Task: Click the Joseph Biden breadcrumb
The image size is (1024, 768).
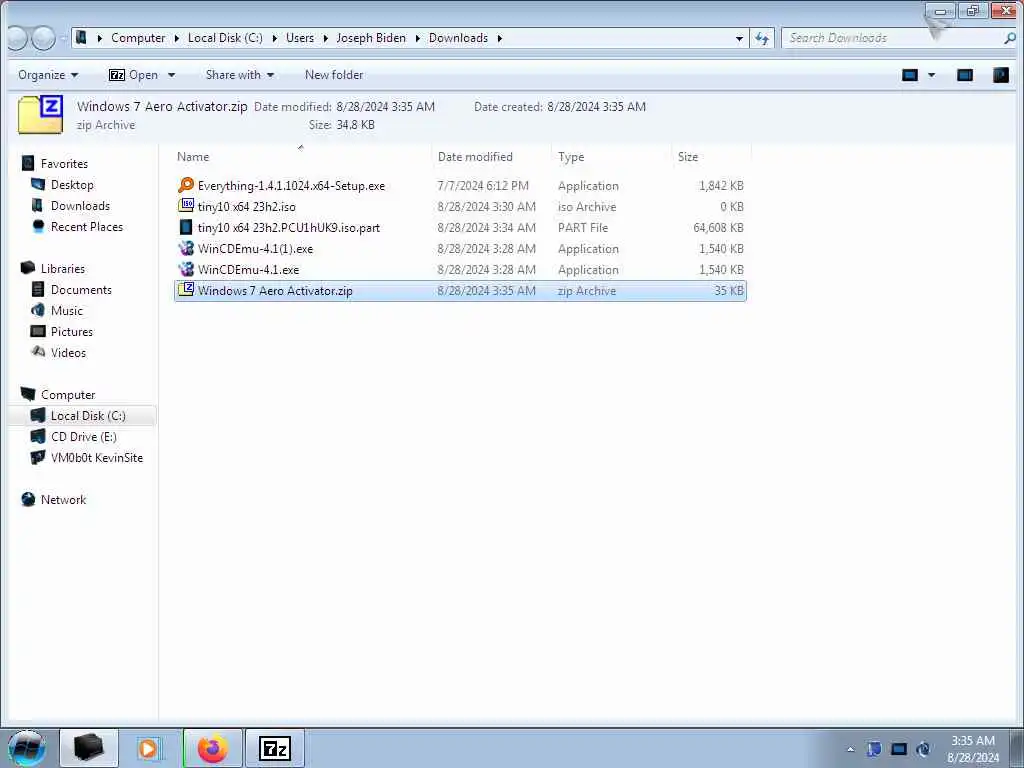Action: (371, 38)
